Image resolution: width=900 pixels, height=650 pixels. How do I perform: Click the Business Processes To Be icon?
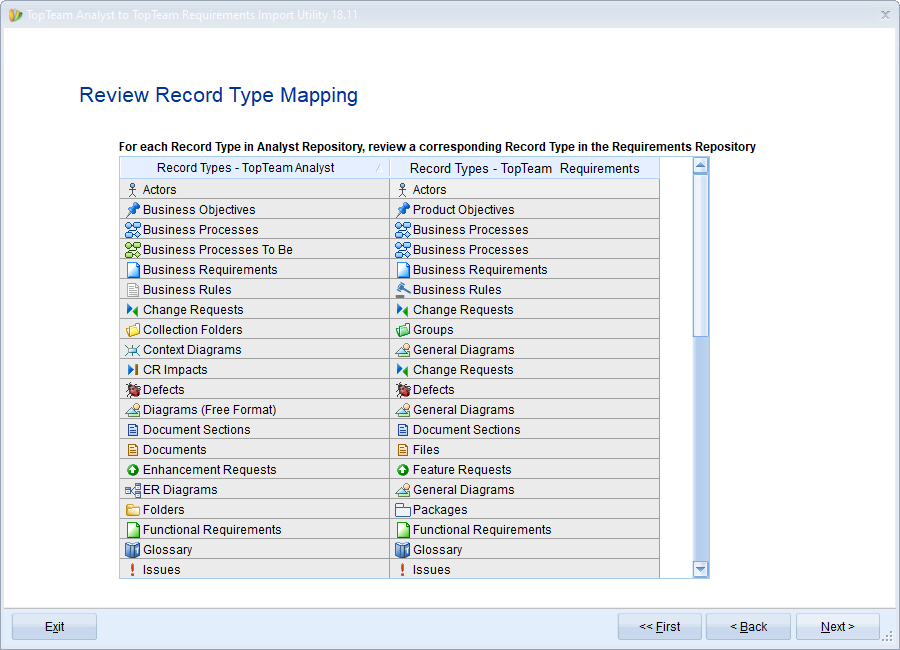pyautogui.click(x=133, y=250)
